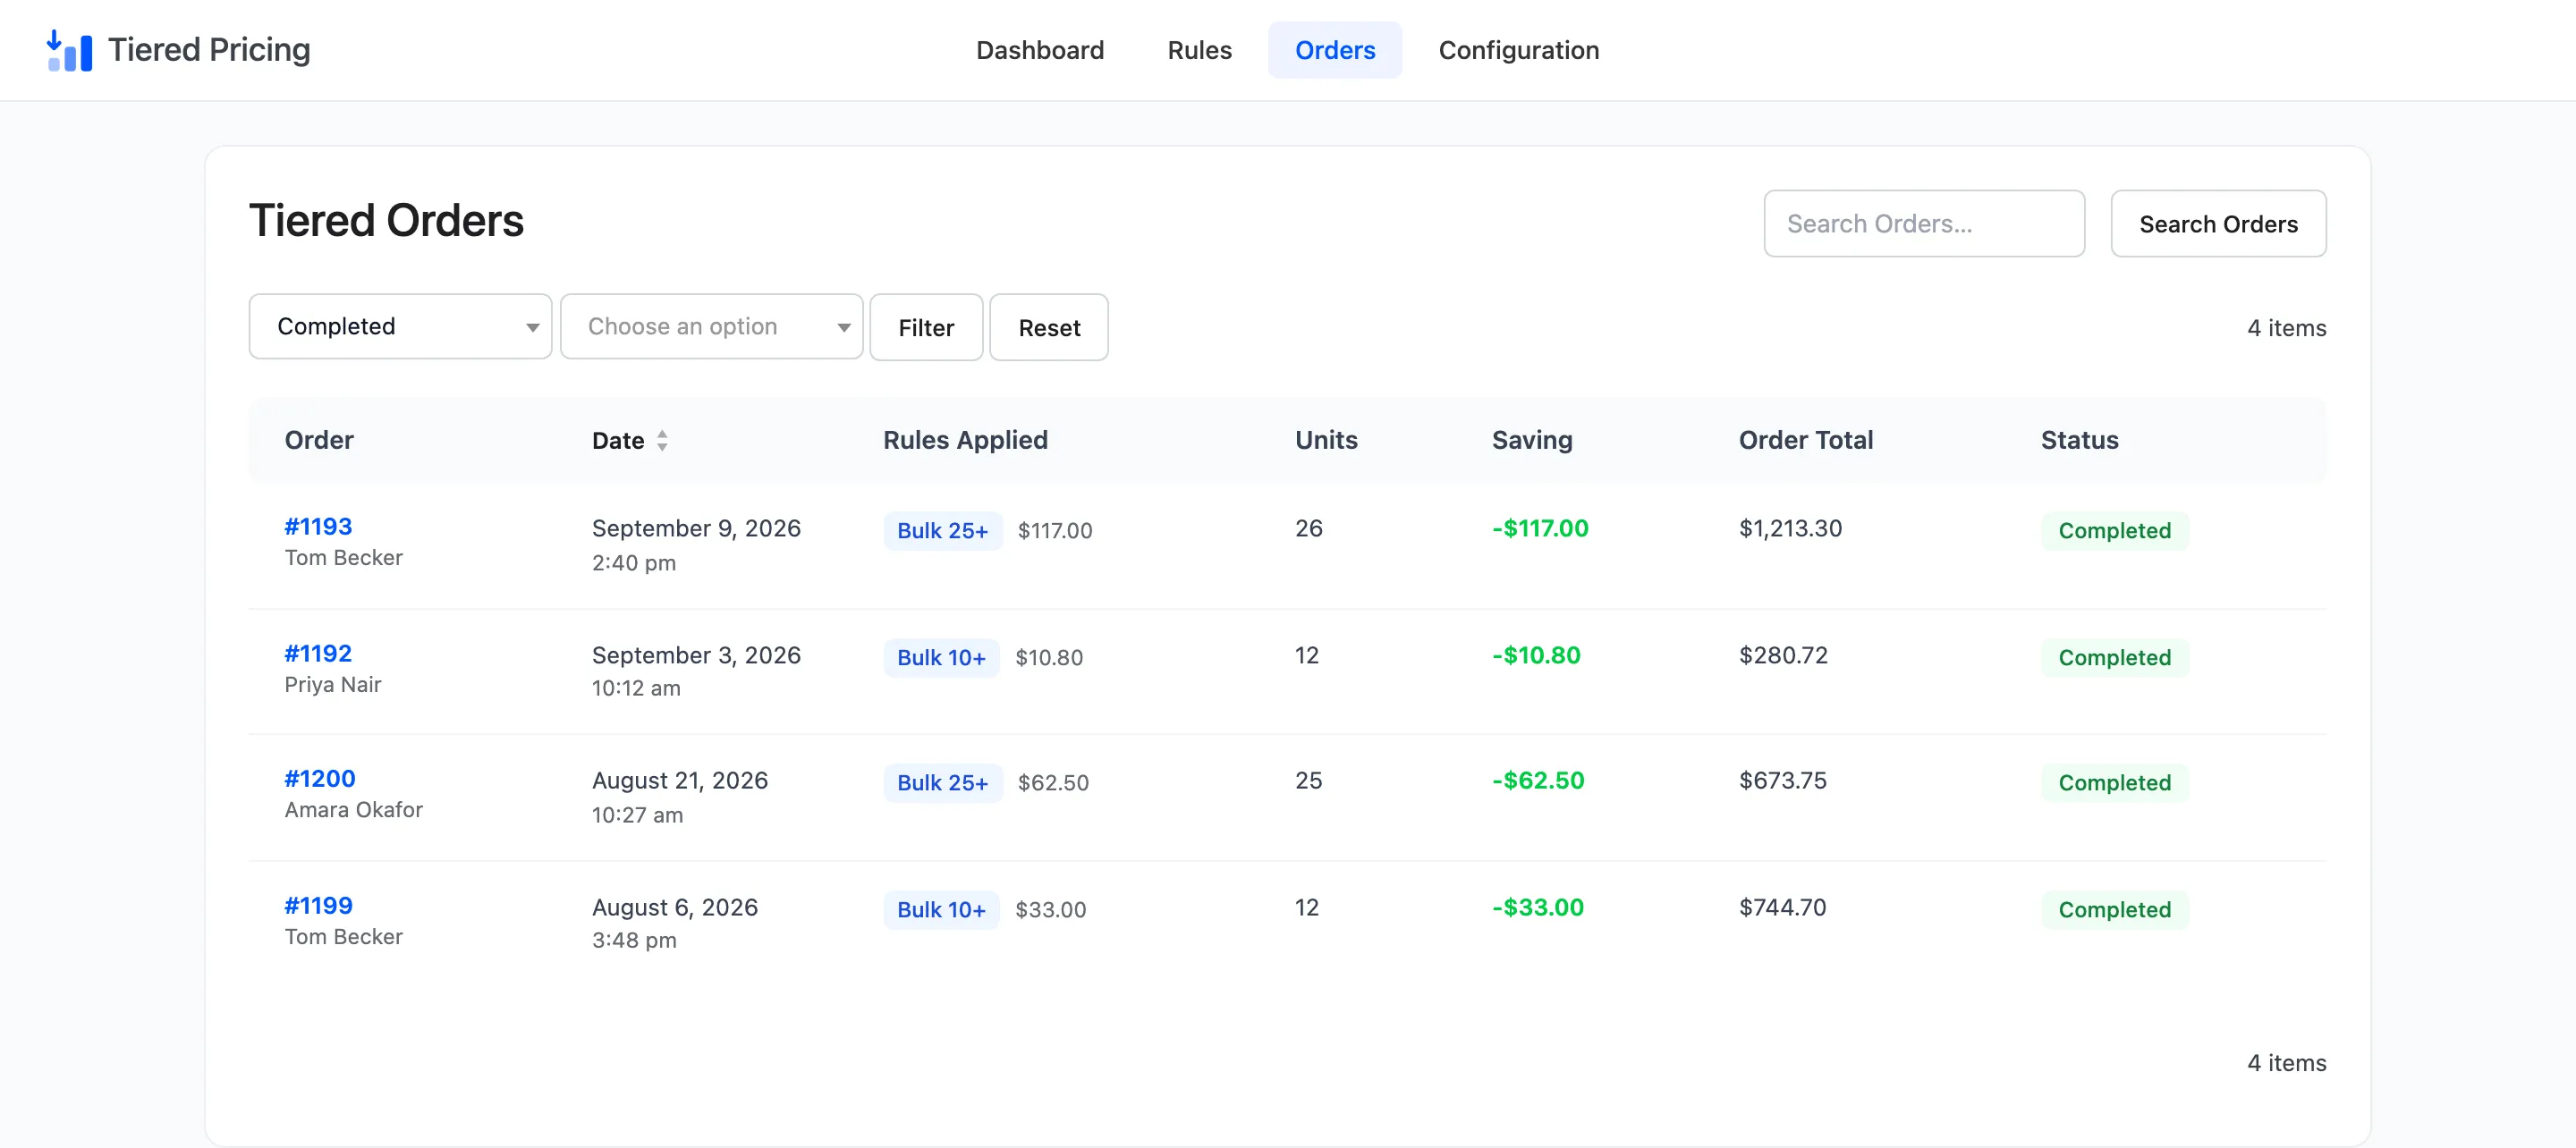Click the 10:12 am time

click(636, 688)
